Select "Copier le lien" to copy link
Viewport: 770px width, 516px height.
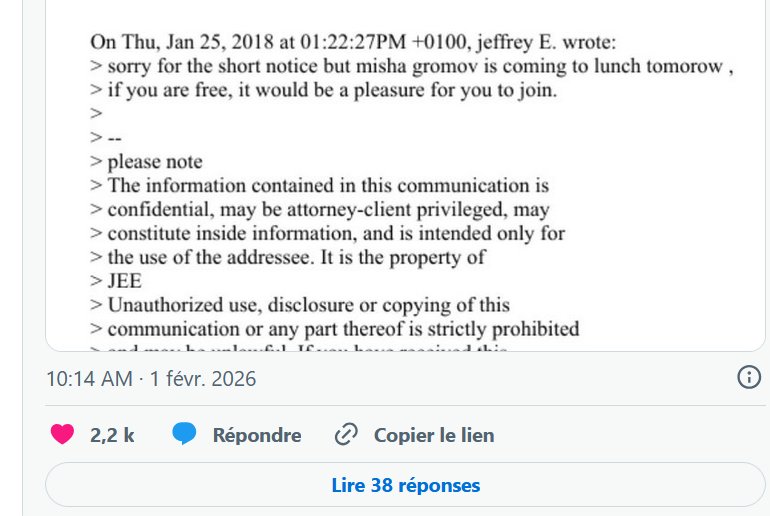click(x=433, y=435)
